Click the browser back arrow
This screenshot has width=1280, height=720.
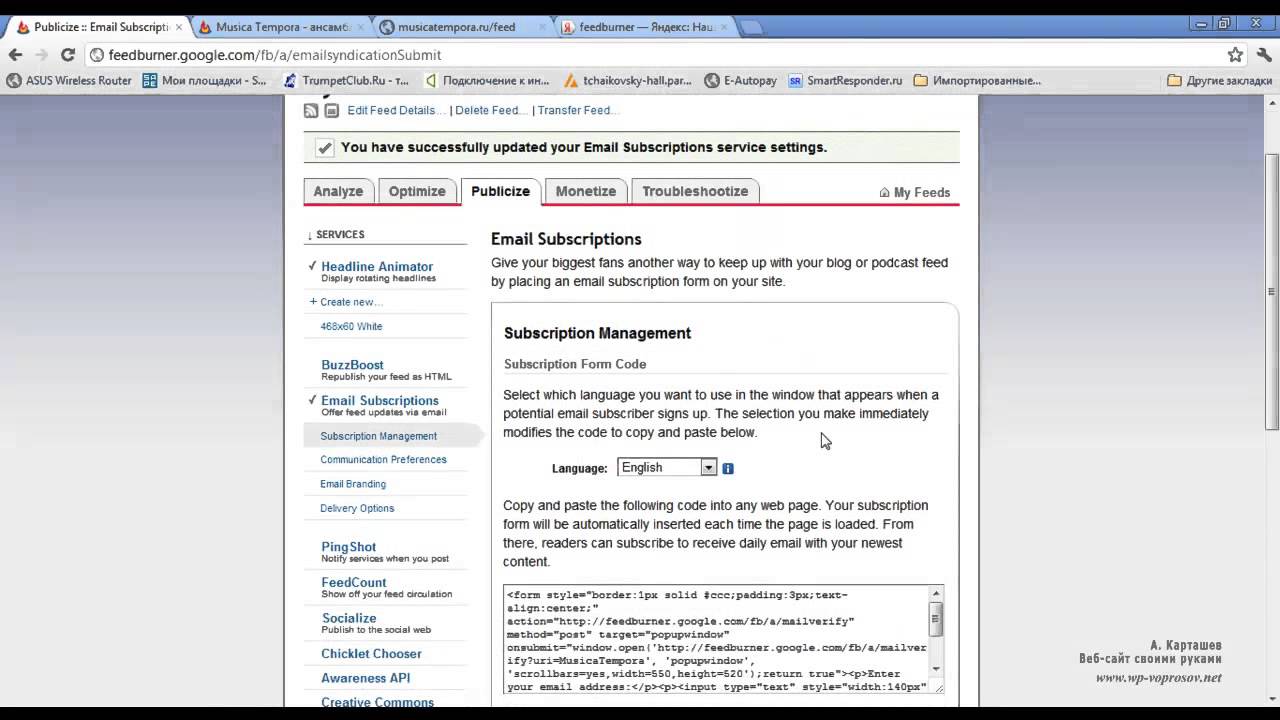(x=15, y=55)
